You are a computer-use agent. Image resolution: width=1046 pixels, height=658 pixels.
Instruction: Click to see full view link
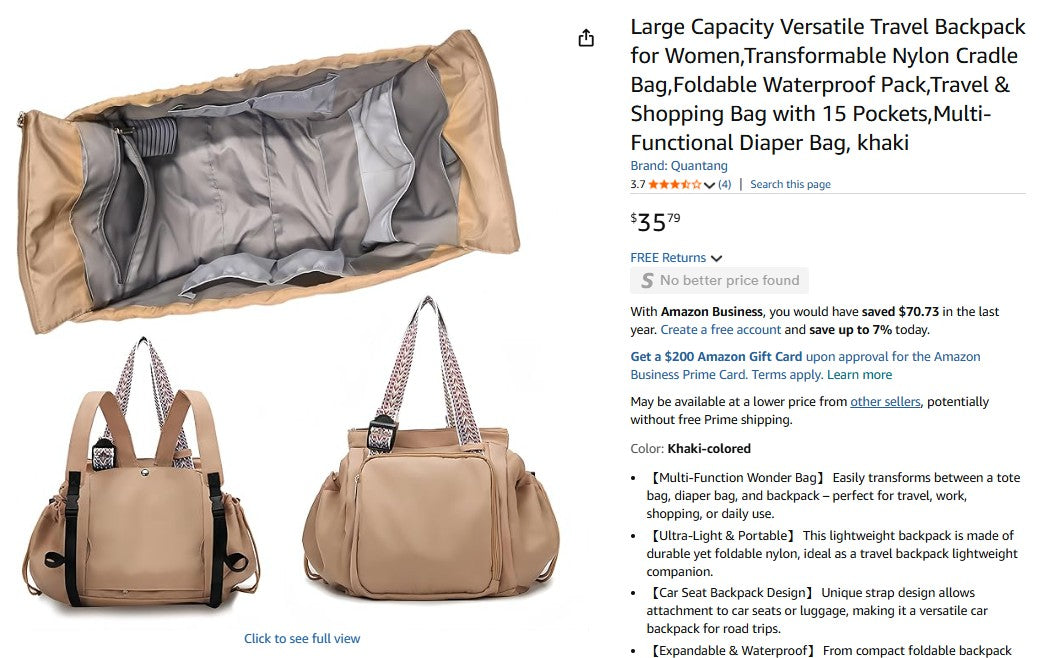pyautogui.click(x=302, y=639)
